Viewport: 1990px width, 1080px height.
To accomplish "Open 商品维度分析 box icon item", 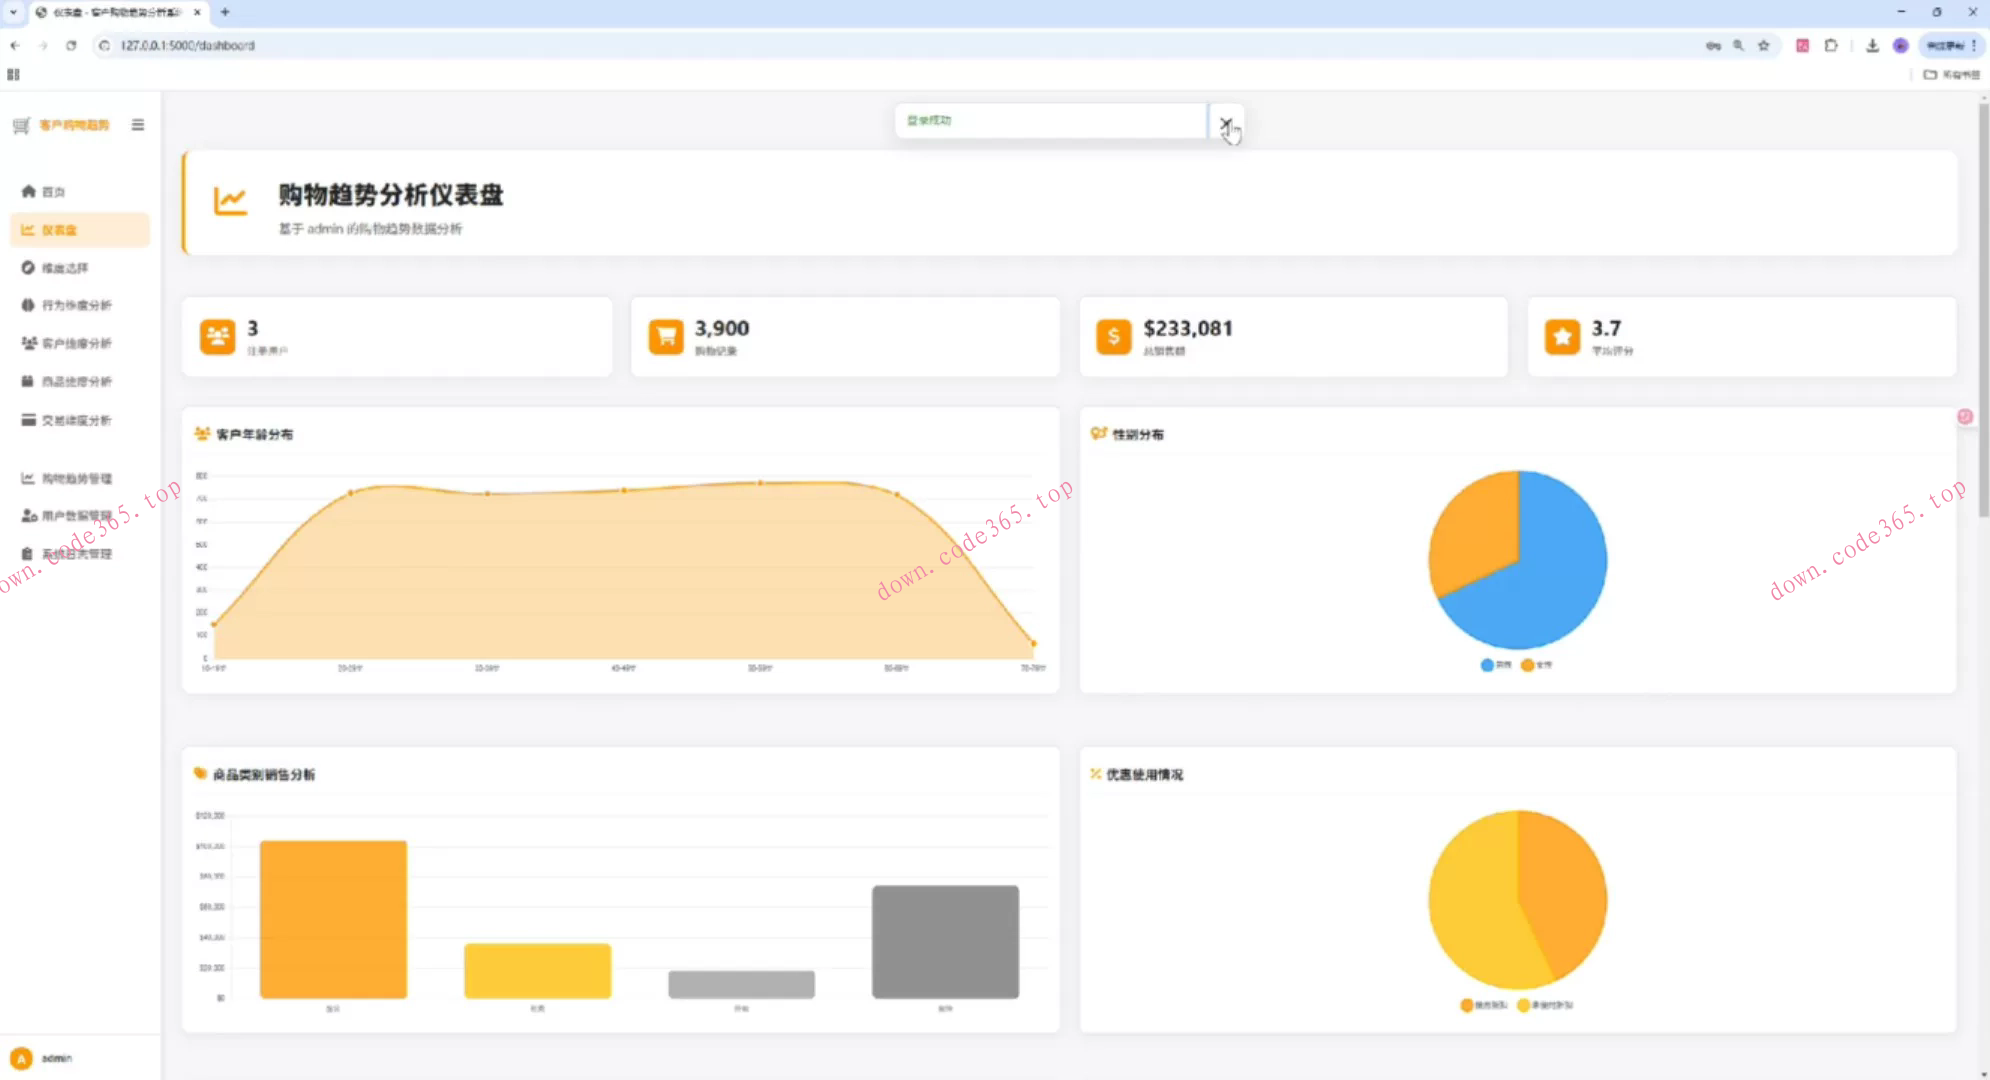I will pos(28,381).
